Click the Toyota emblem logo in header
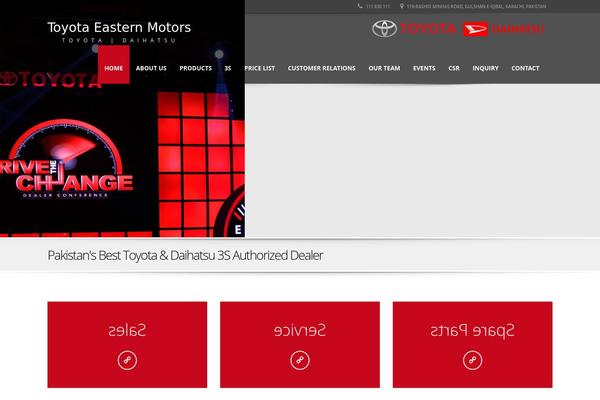This screenshot has width=600, height=400. tap(384, 29)
